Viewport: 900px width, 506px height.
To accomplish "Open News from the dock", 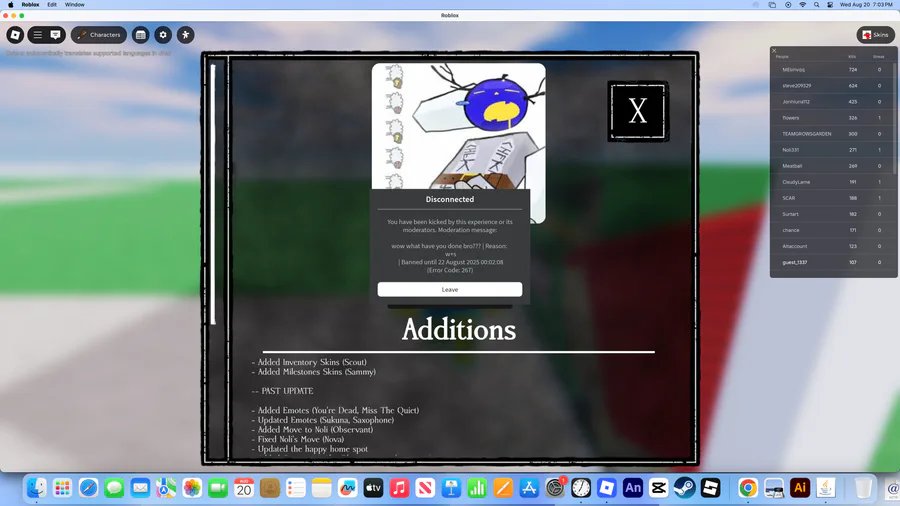I will pos(425,488).
